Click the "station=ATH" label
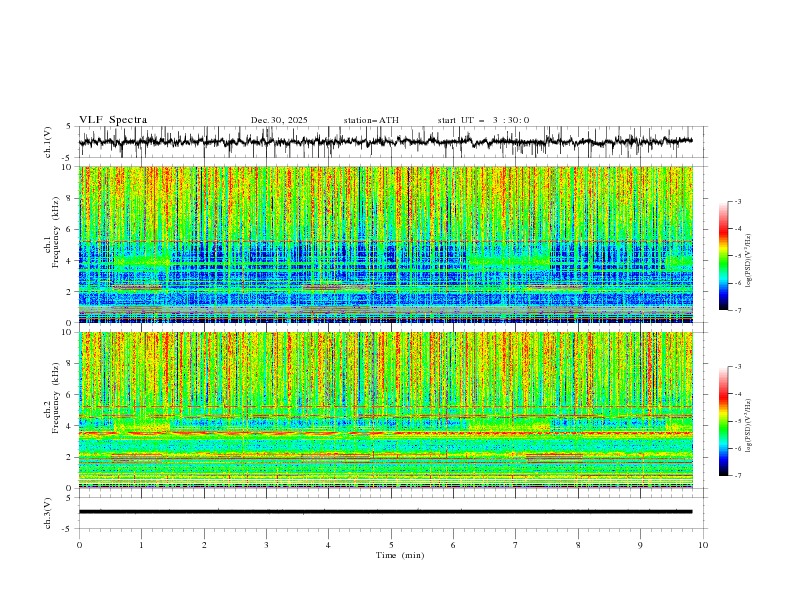The image size is (792, 612). click(x=371, y=120)
